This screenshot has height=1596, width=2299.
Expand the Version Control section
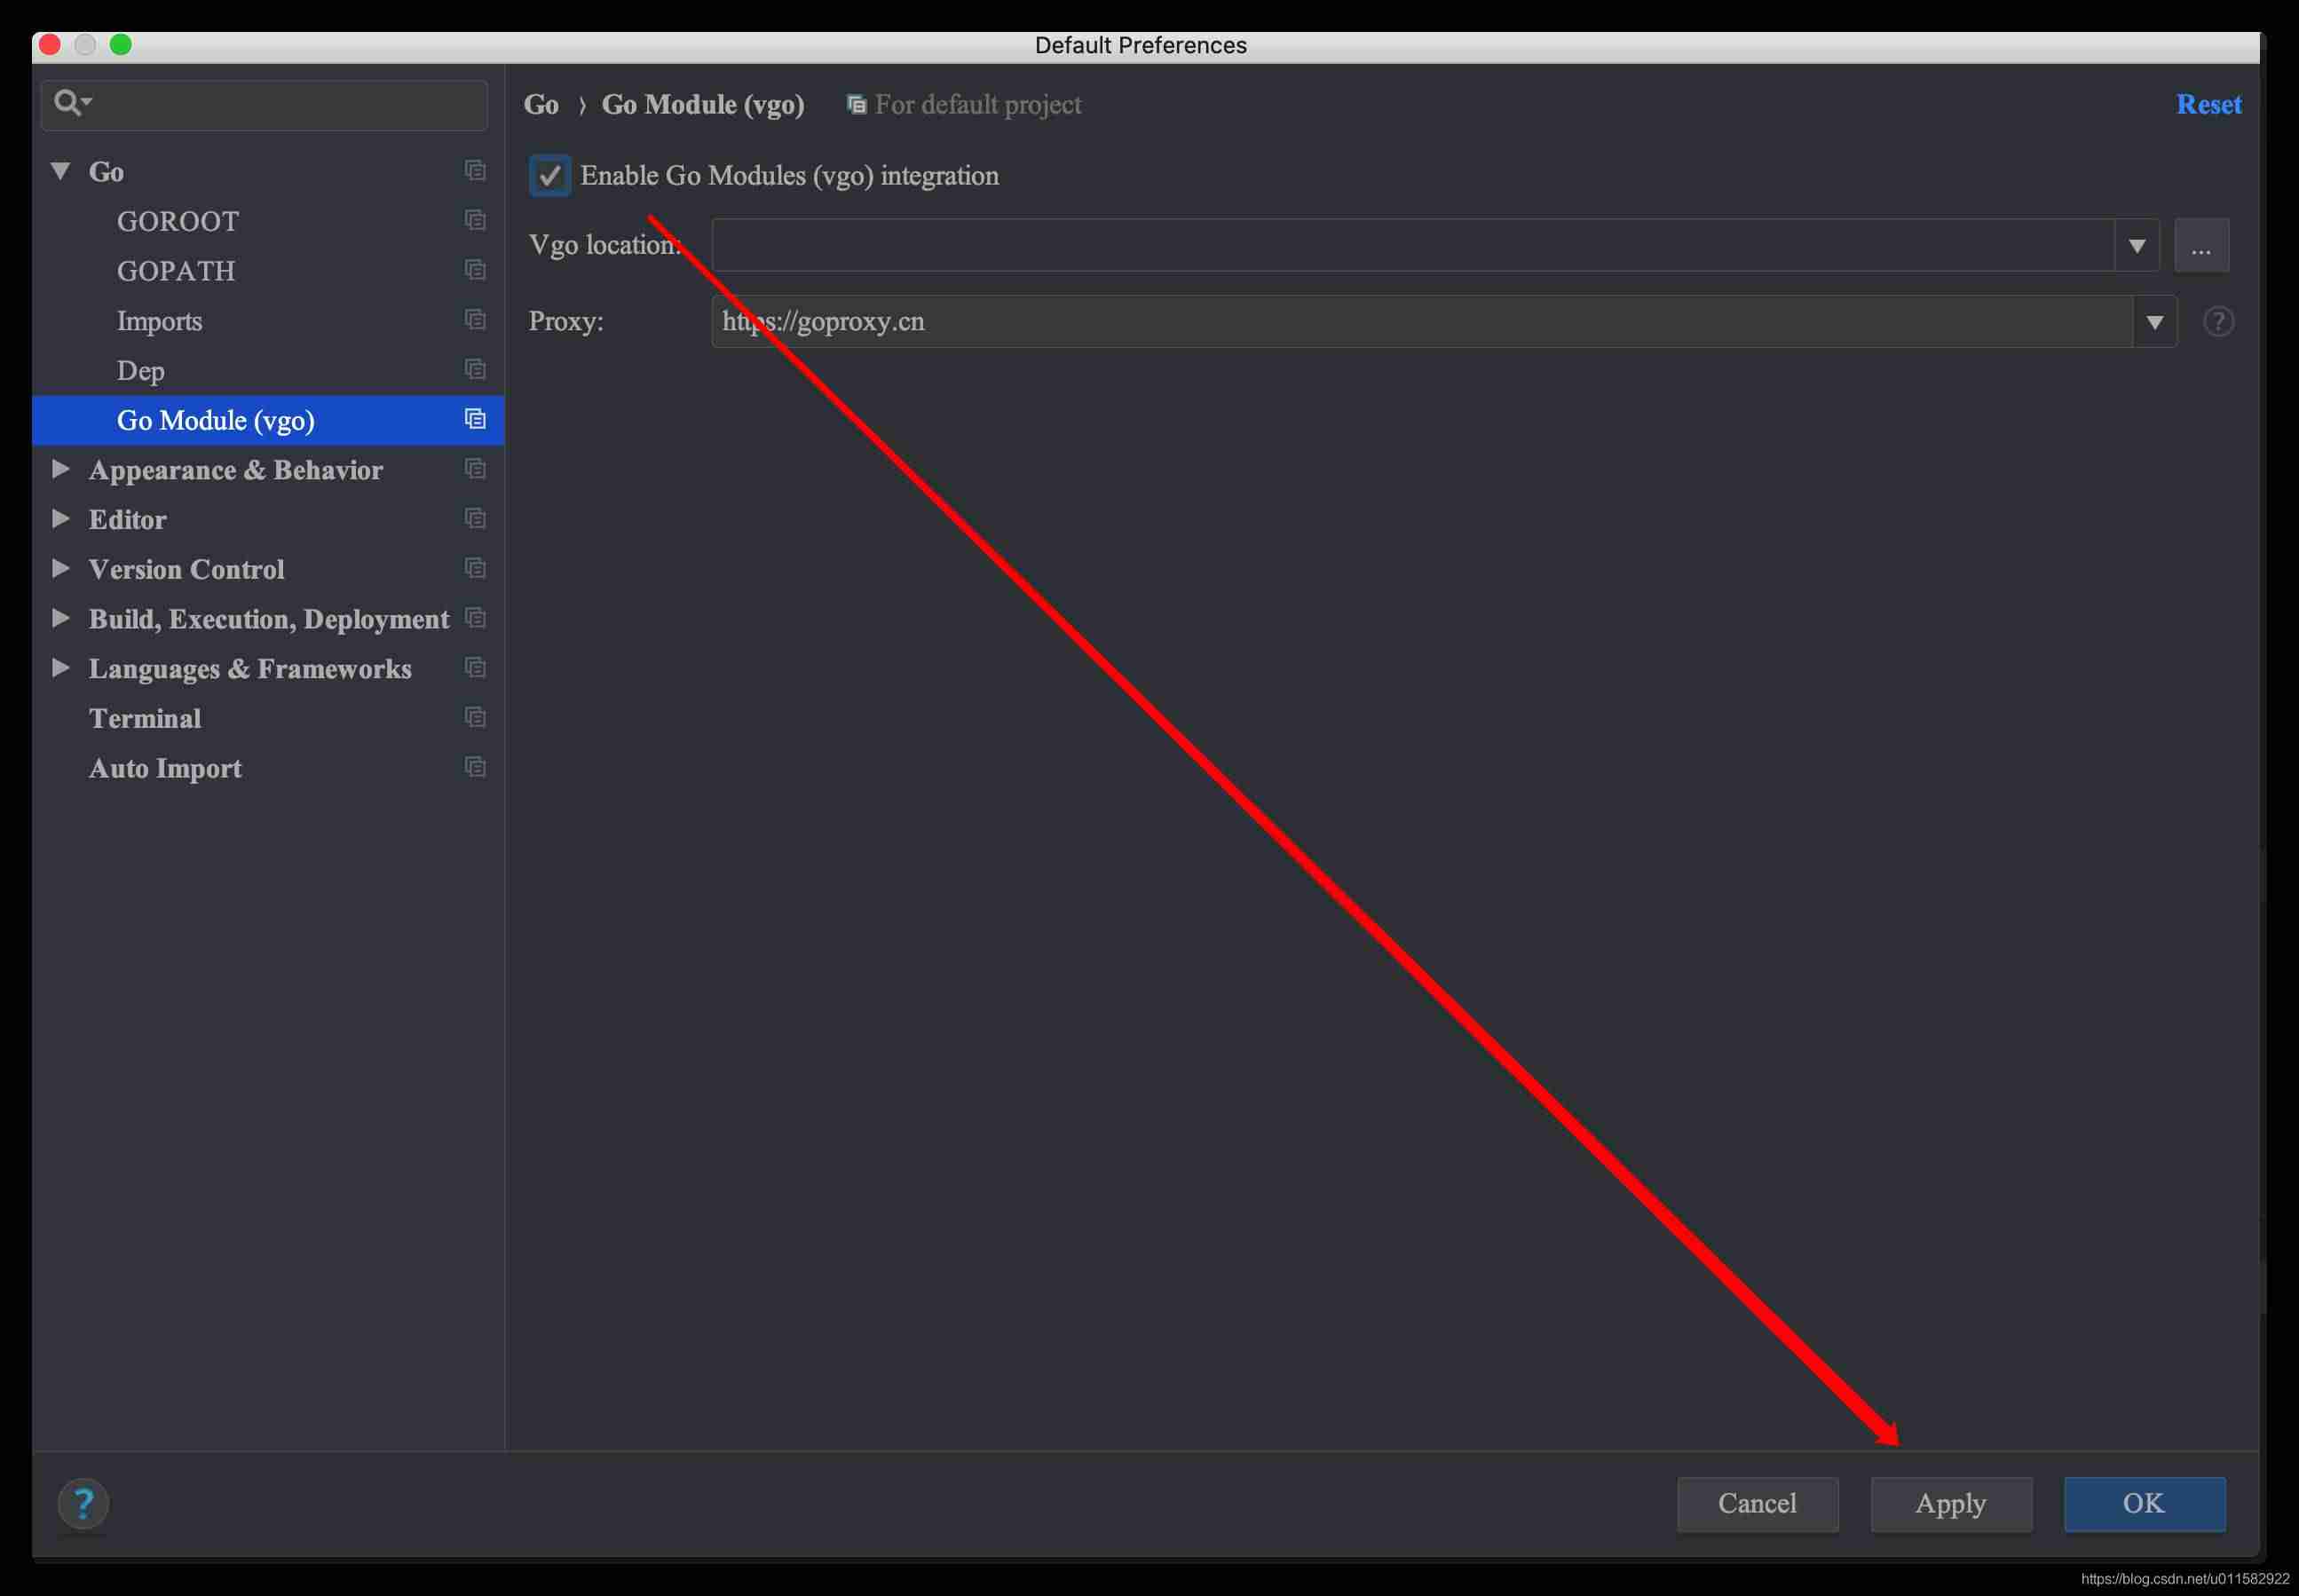tap(60, 568)
